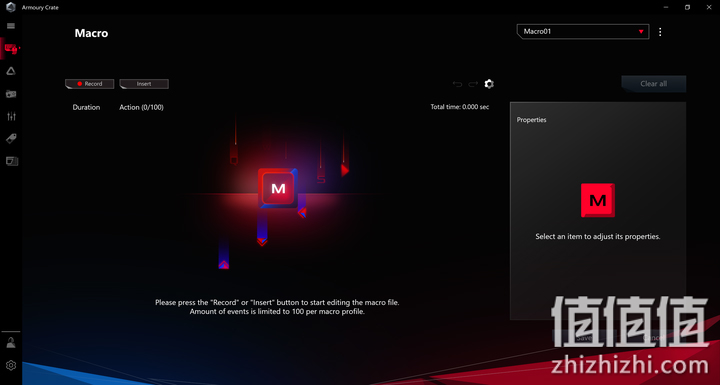Open the three-dot more options menu

coord(660,32)
